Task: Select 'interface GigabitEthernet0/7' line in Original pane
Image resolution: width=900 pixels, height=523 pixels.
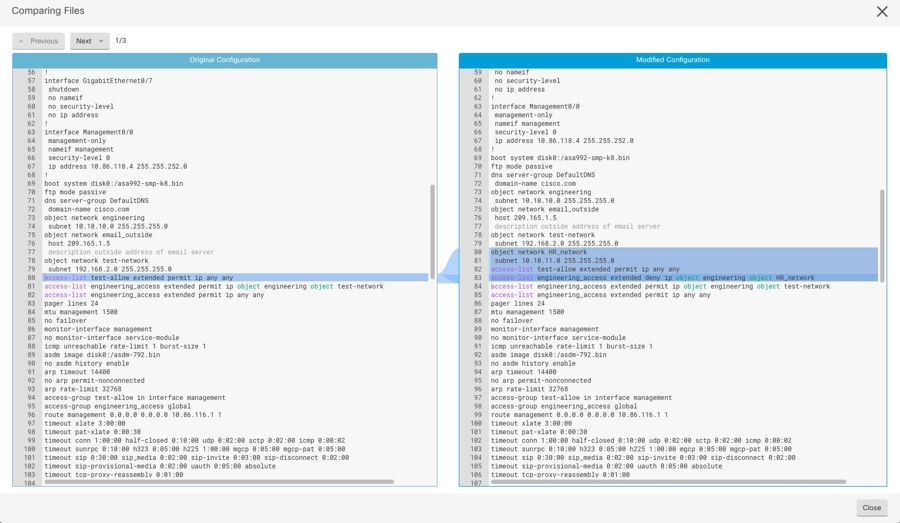Action: (x=98, y=81)
